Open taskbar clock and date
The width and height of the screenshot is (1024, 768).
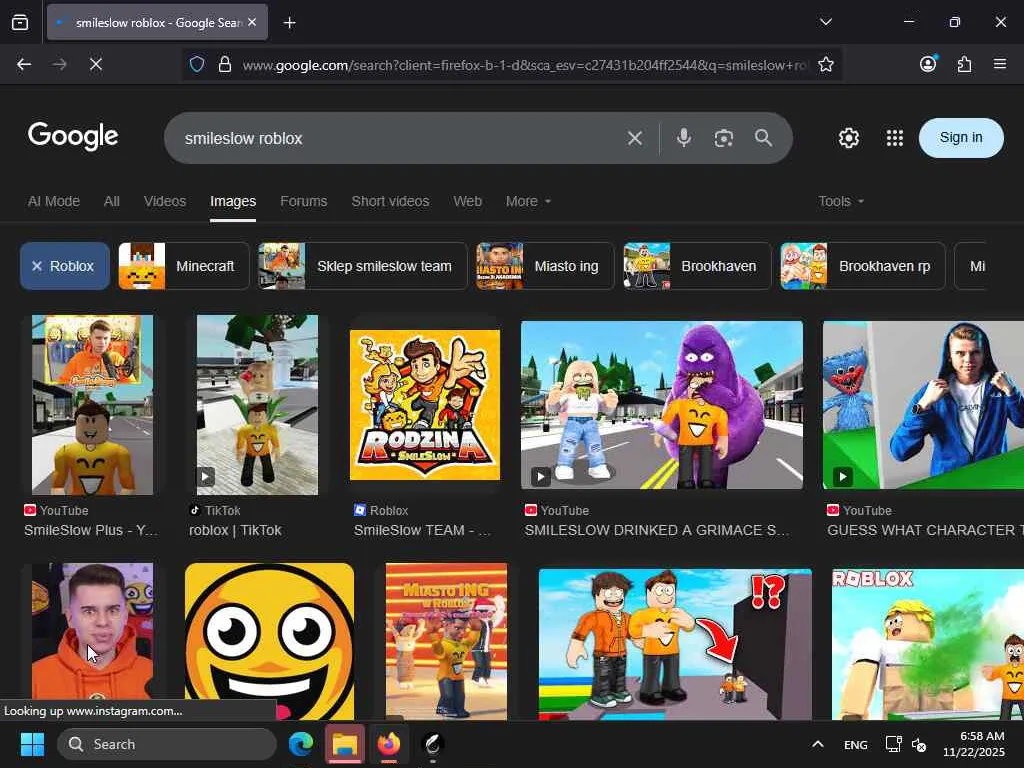(x=974, y=744)
